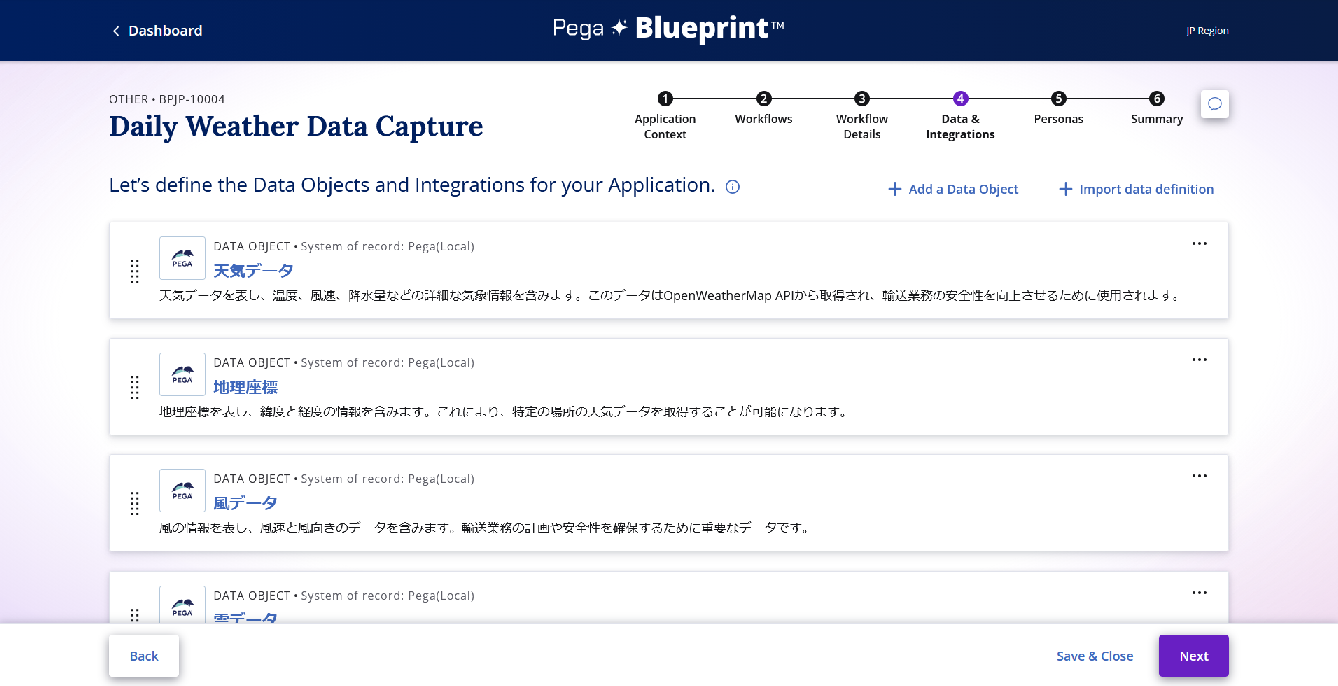Grab drag handle of 天気データ card
This screenshot has height=686, width=1338.
(134, 271)
